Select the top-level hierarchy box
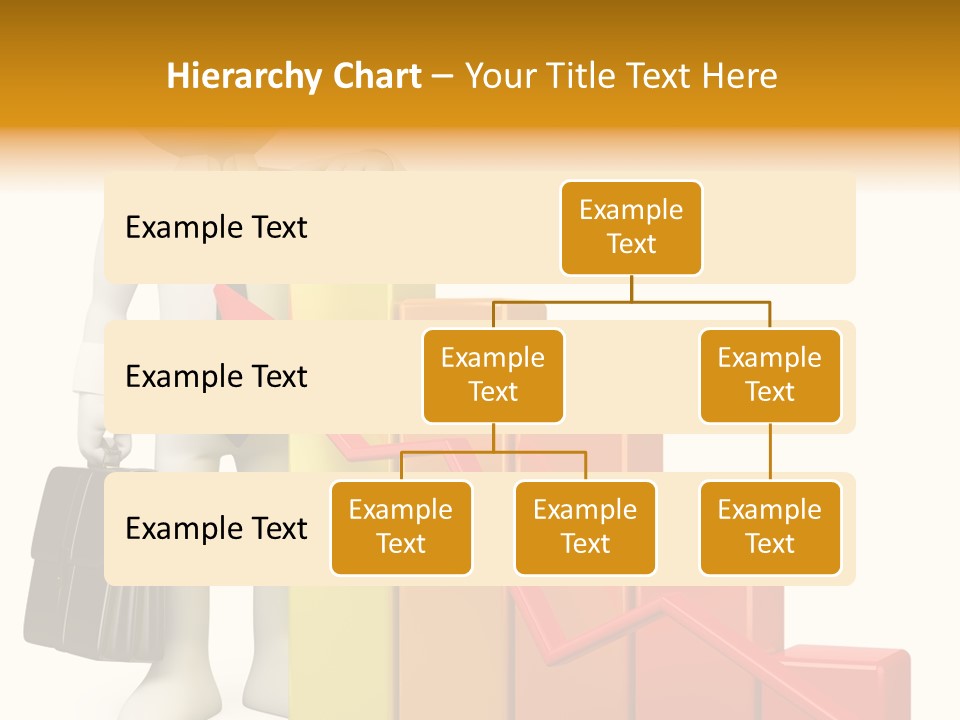Image resolution: width=960 pixels, height=720 pixels. point(631,228)
